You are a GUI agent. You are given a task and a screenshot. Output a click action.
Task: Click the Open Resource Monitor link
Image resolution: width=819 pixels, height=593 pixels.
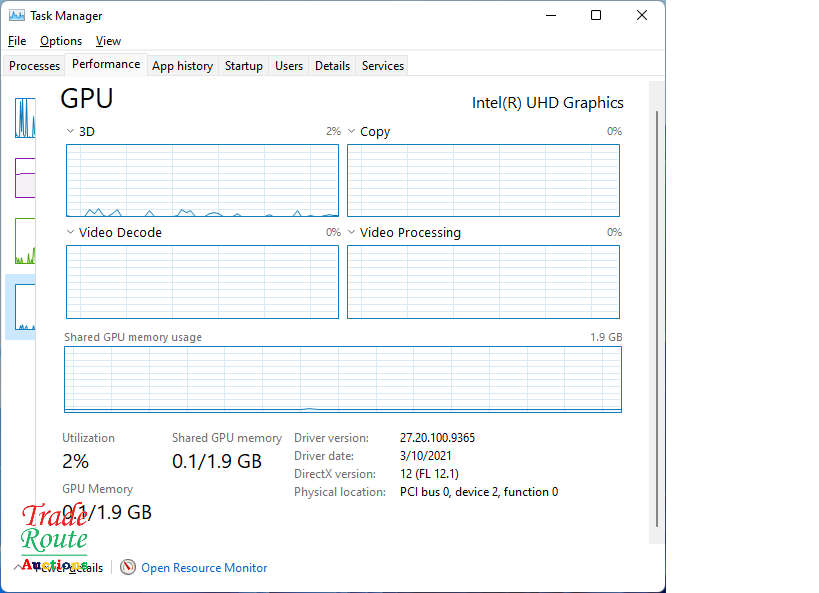tap(204, 568)
